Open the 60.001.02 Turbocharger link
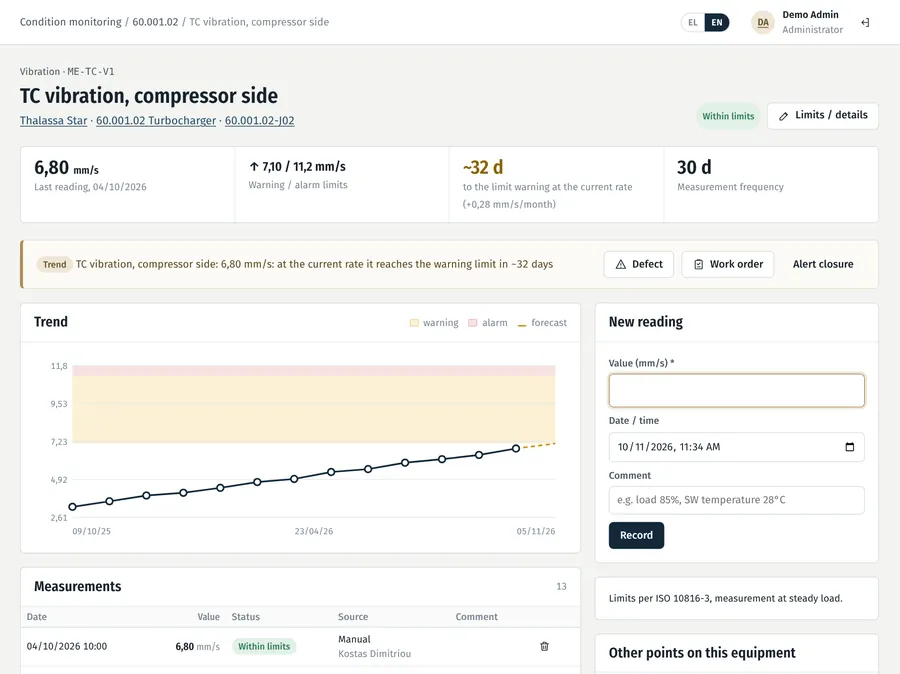Screen dimensions: 900x674 (x=156, y=121)
